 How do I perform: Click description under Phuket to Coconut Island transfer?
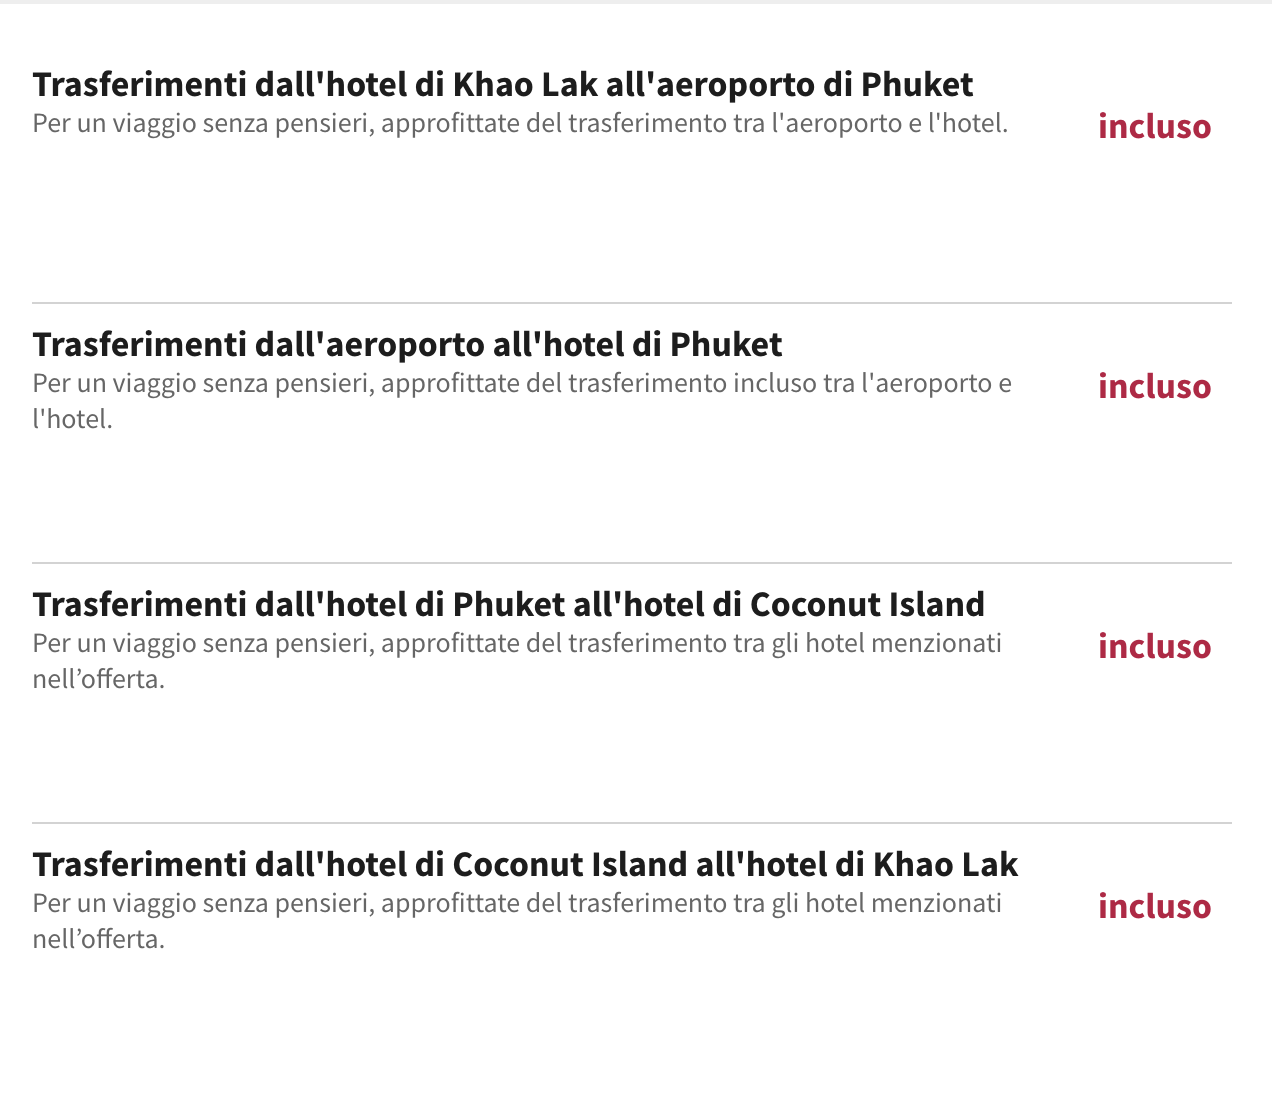(x=517, y=661)
